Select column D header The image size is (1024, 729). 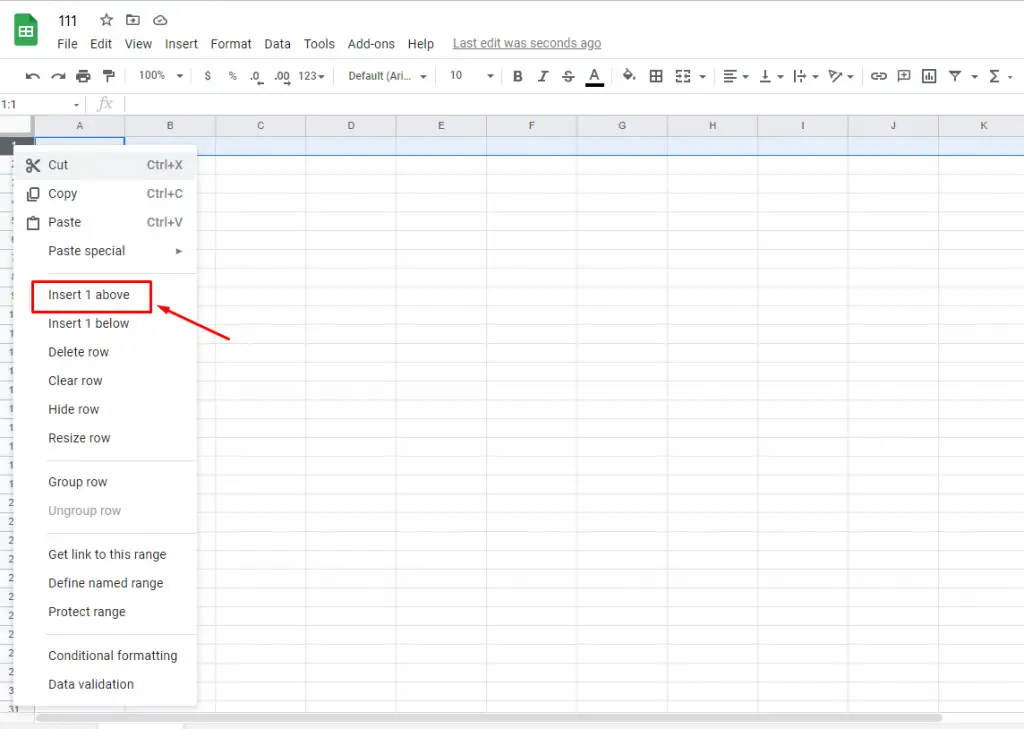pyautogui.click(x=351, y=126)
